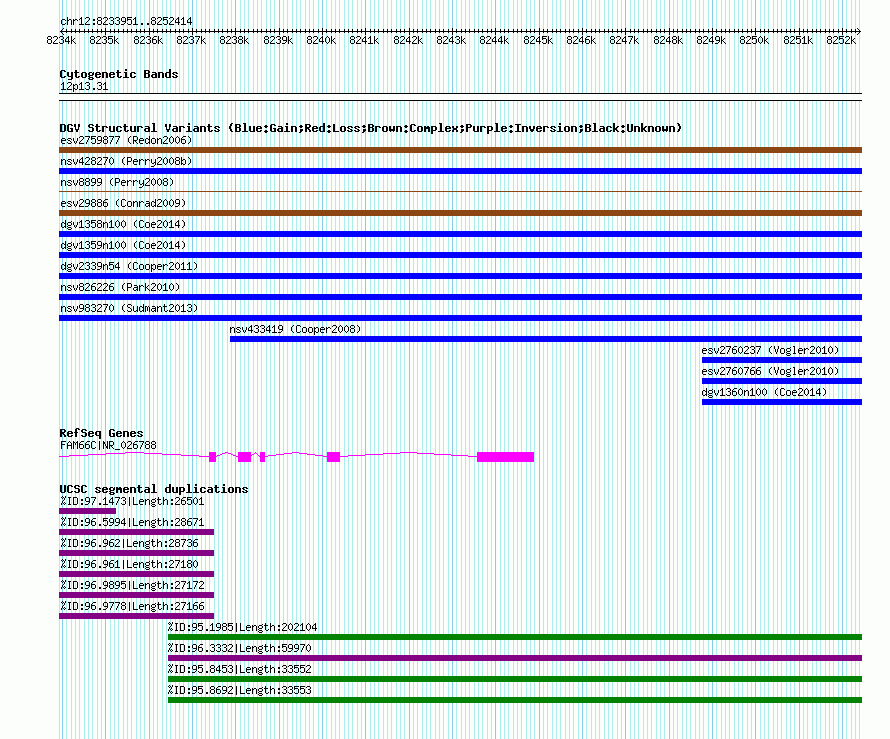The width and height of the screenshot is (890, 739).
Task: Select the dgv2339n54 blue gain bar
Action: [460, 276]
